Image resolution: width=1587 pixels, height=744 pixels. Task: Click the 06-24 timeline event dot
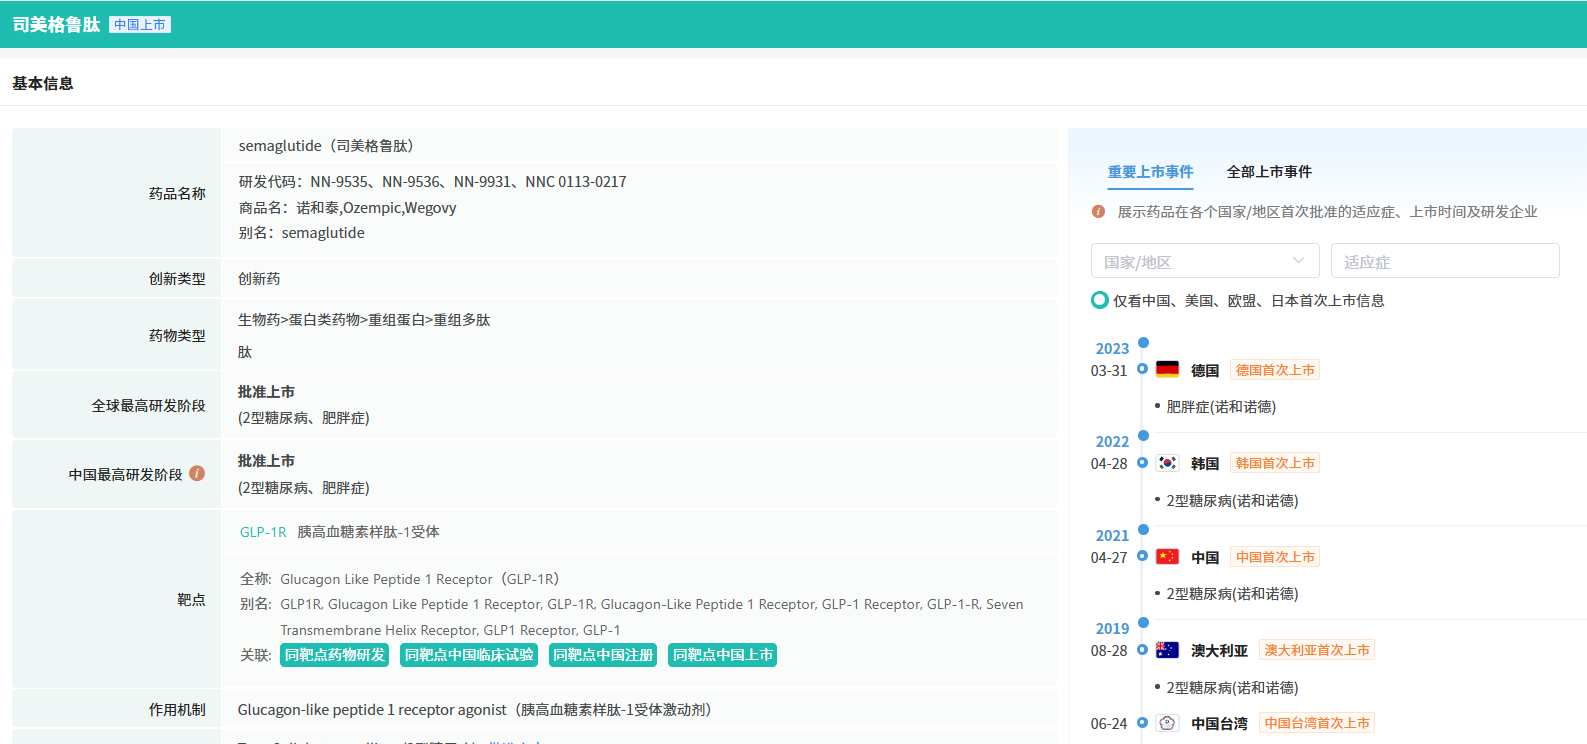coord(1142,723)
